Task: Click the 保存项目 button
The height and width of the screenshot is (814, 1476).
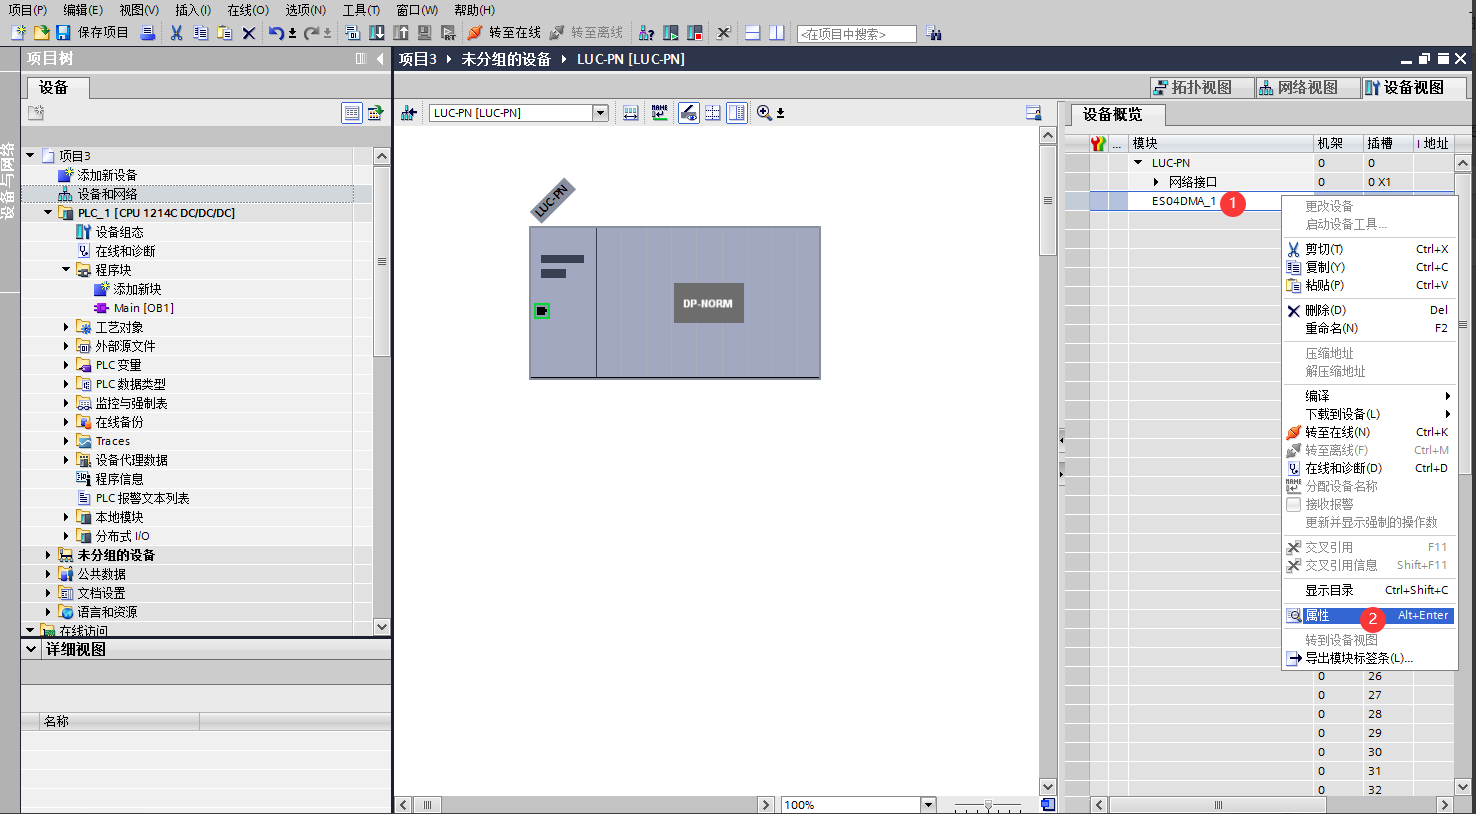Action: 102,33
